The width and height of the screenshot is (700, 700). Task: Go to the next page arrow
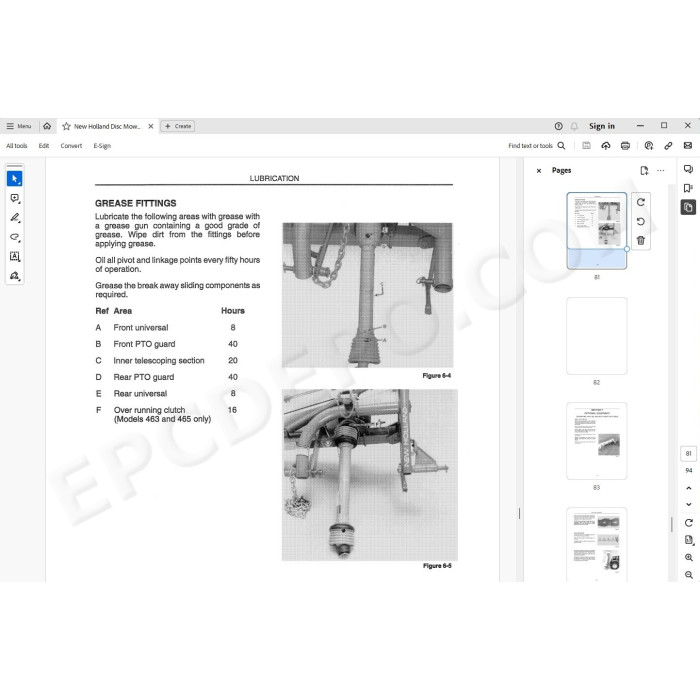[688, 504]
